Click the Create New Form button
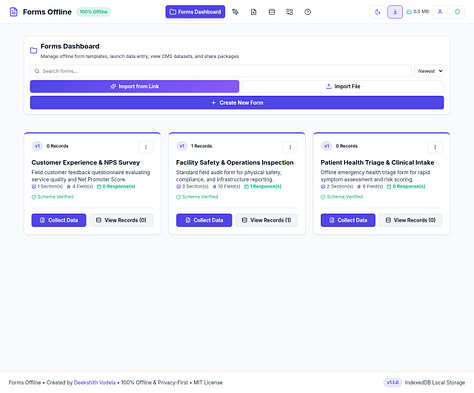Image resolution: width=474 pixels, height=393 pixels. pos(237,103)
